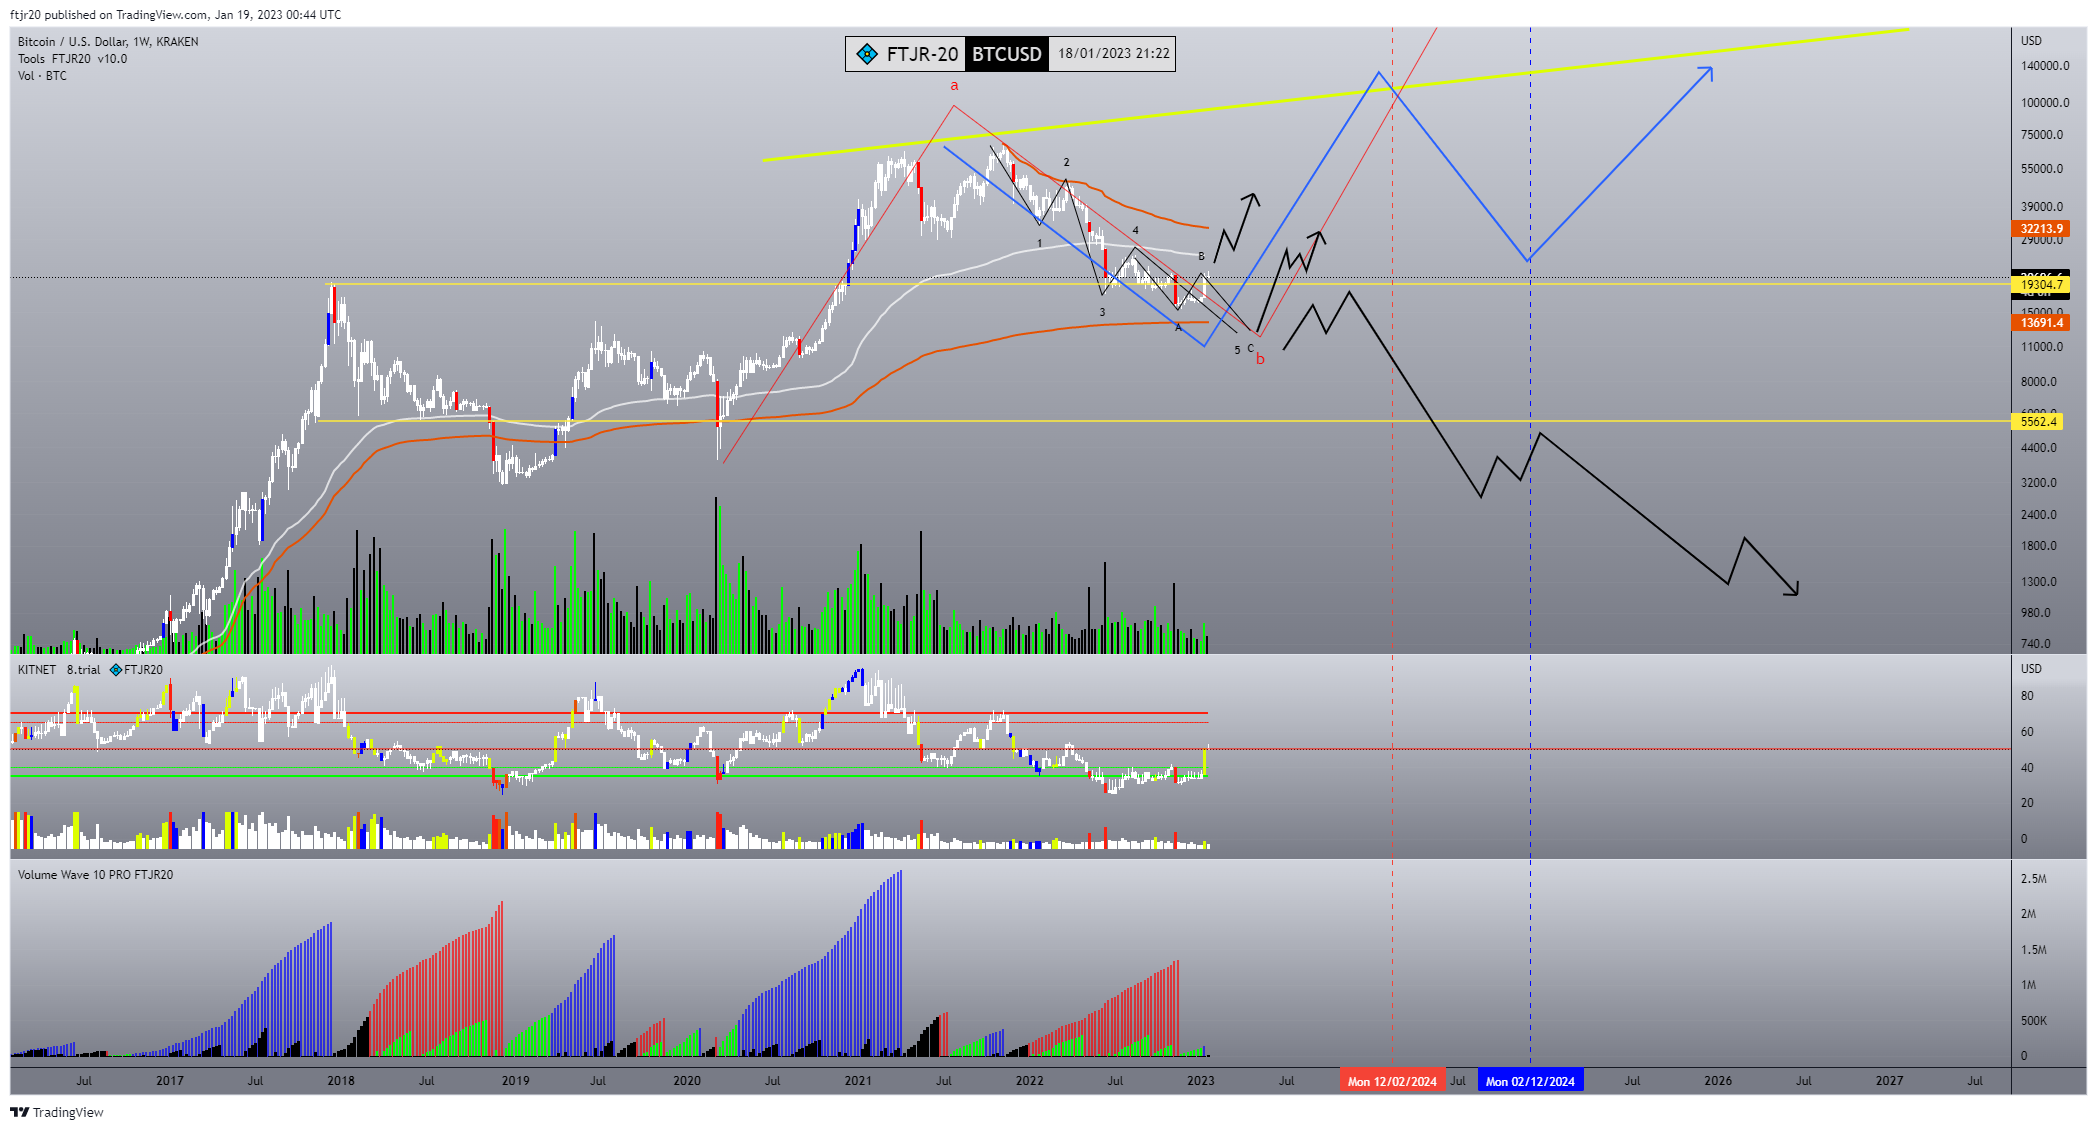Click the 2017 year on time axis
The image size is (2097, 1130).
(170, 1081)
